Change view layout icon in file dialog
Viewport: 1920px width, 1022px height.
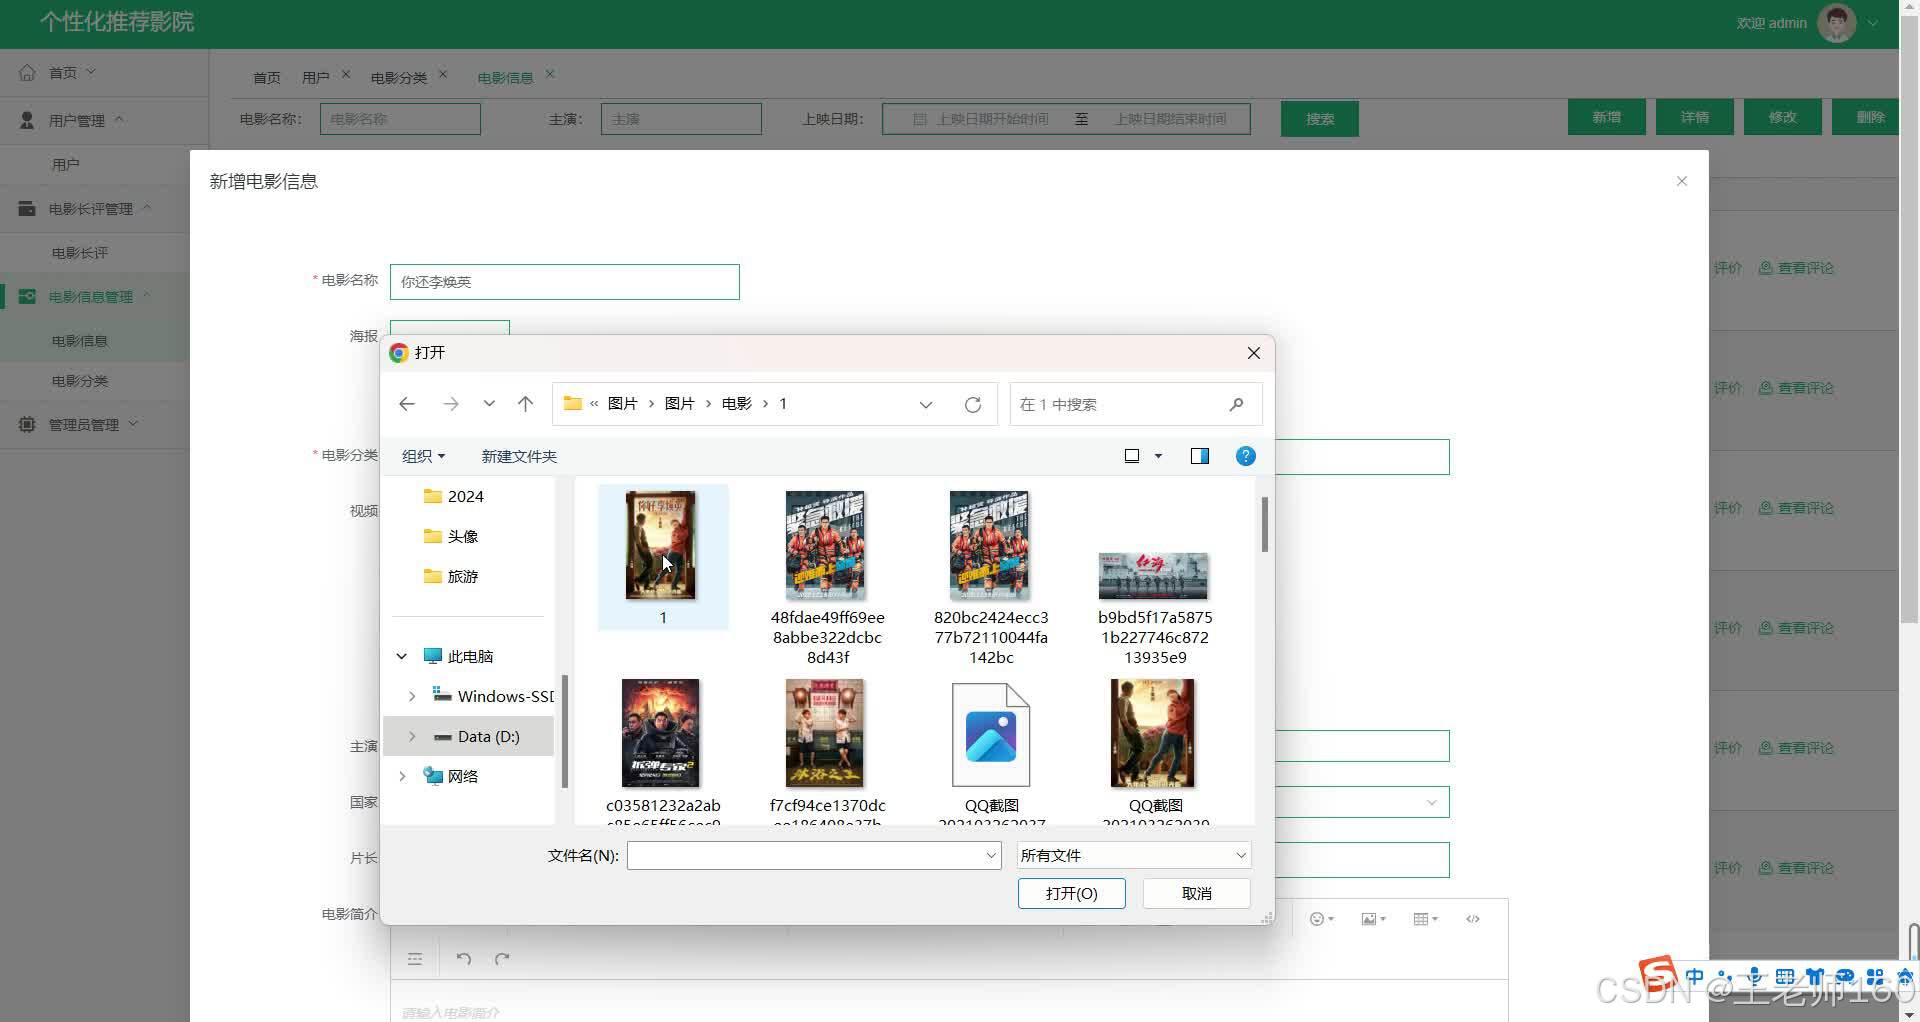pos(1132,456)
